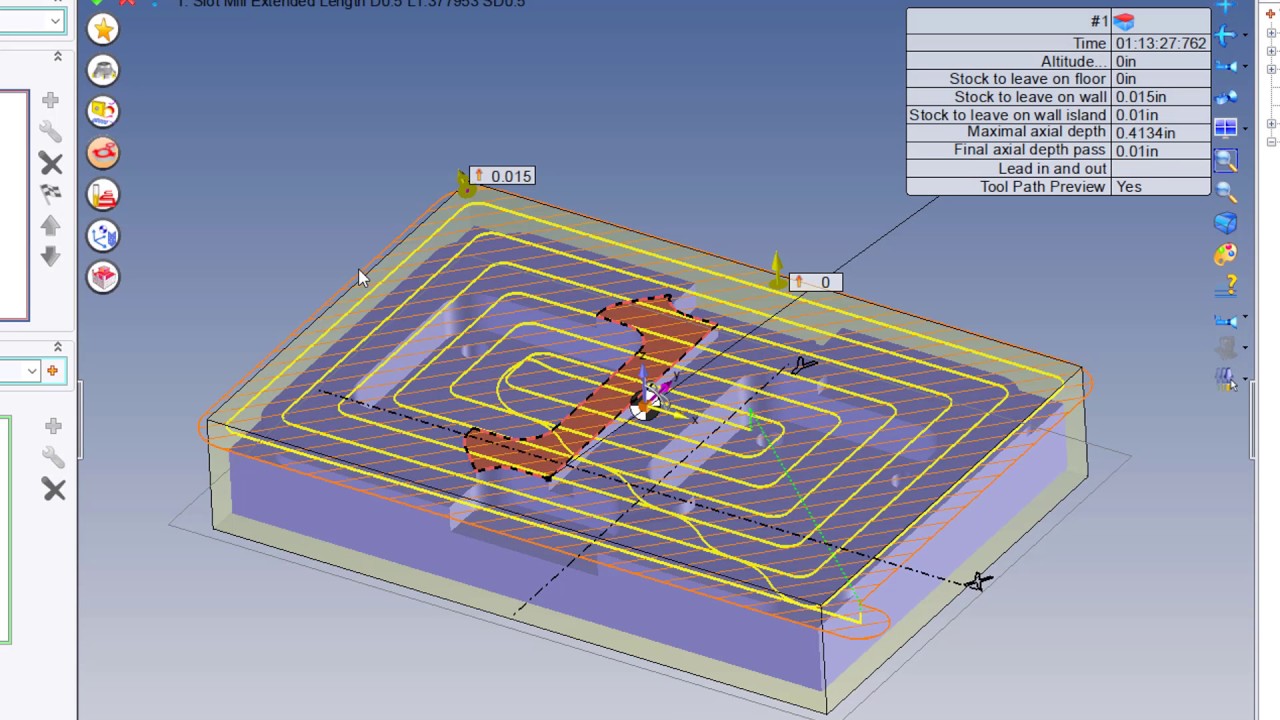Collapse the lower left panel chevron
Image resolution: width=1280 pixels, height=720 pixels.
[58, 347]
